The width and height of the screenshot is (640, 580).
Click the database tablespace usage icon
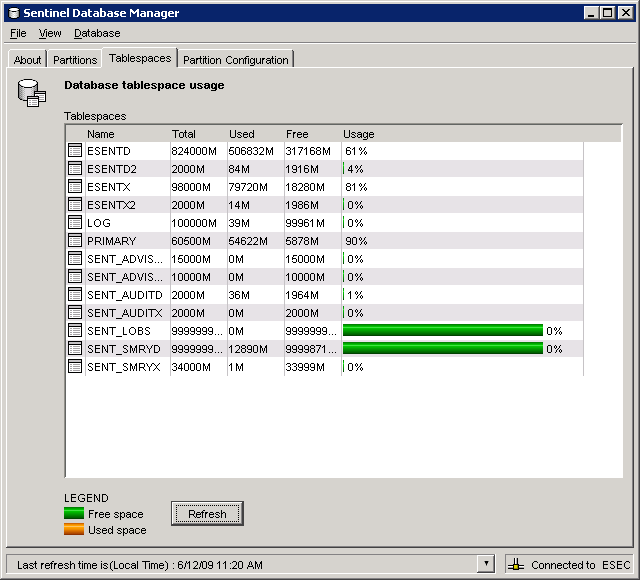click(32, 93)
